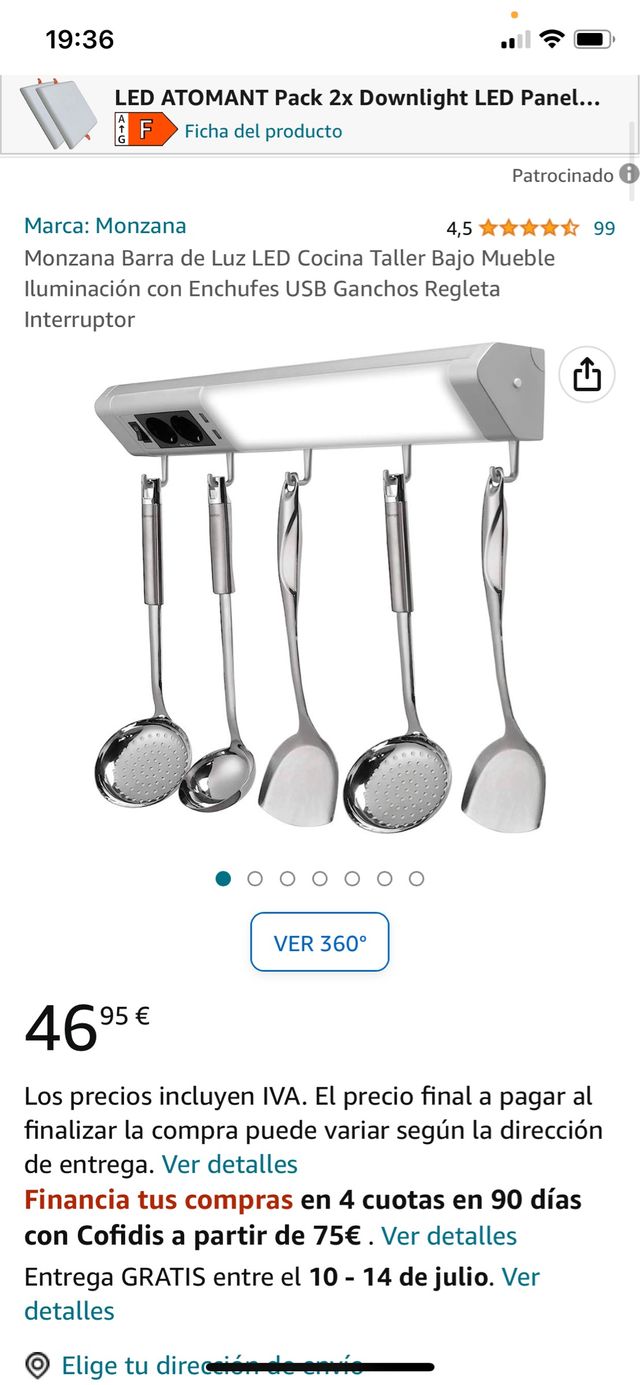Tap the star rating icons

tap(529, 228)
